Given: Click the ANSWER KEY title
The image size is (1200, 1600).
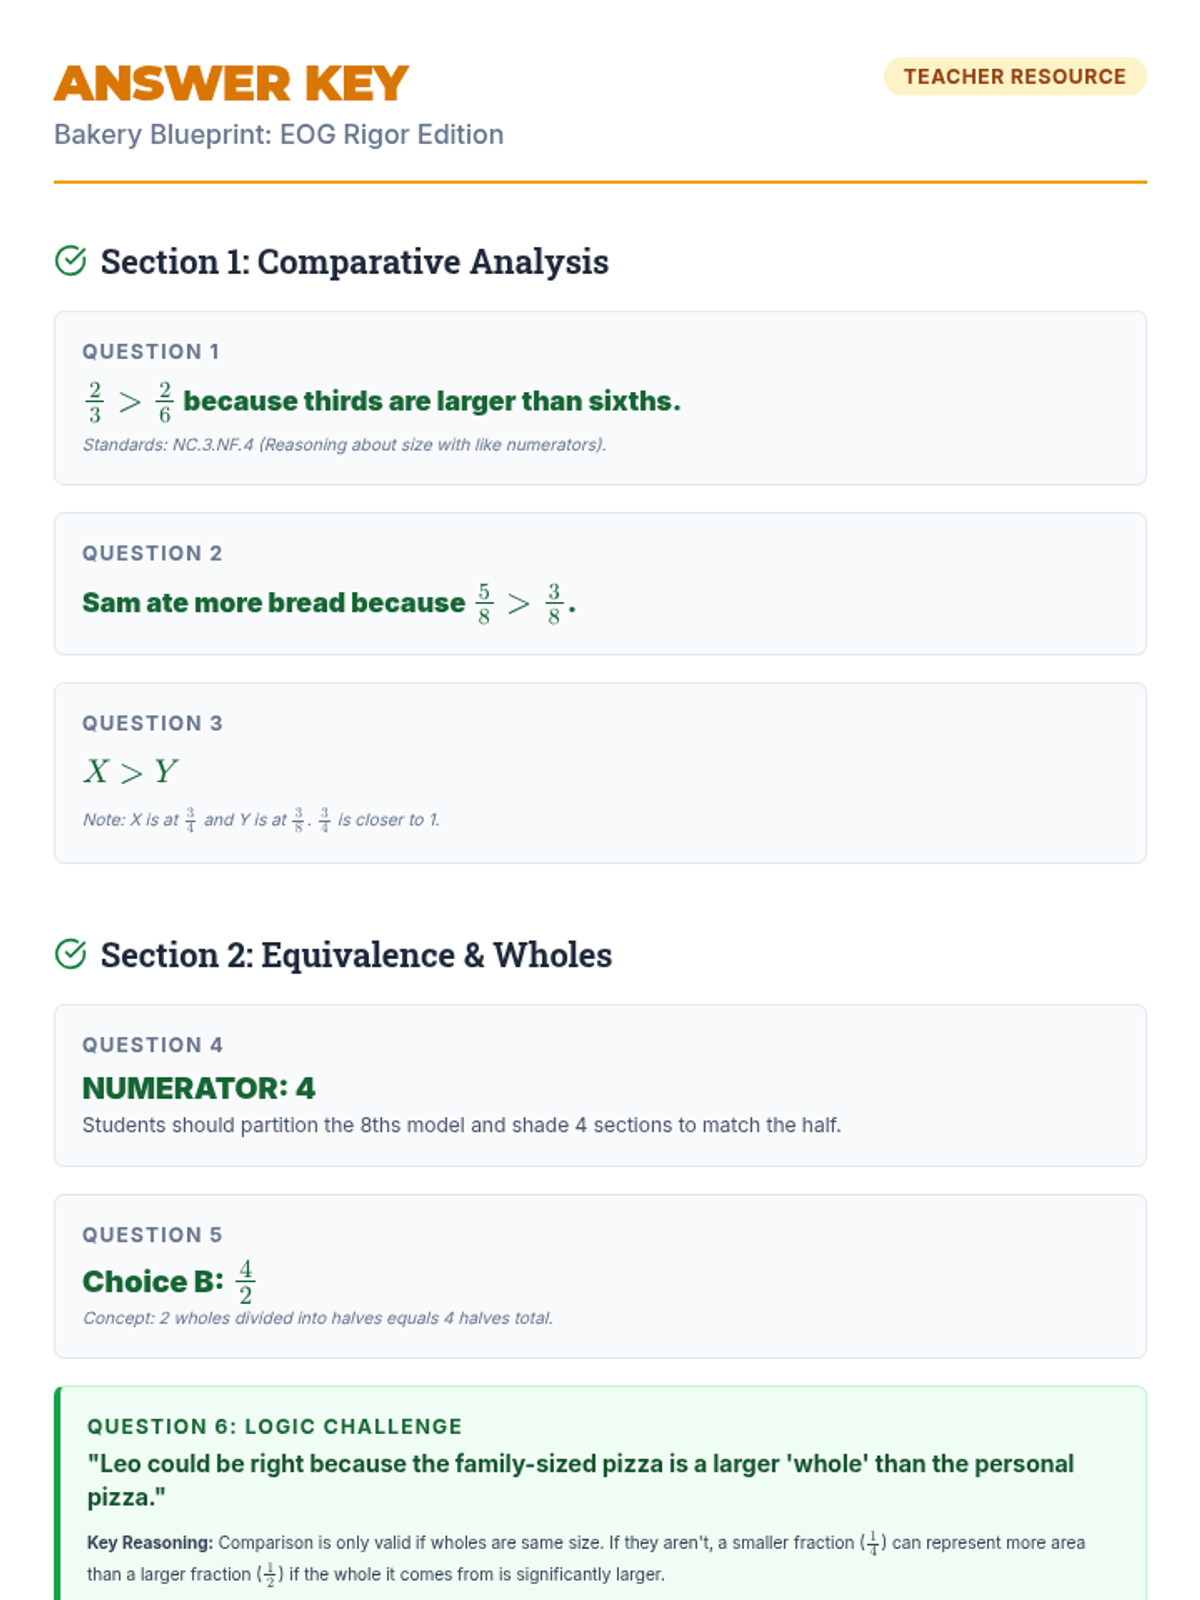Looking at the screenshot, I should [x=231, y=83].
